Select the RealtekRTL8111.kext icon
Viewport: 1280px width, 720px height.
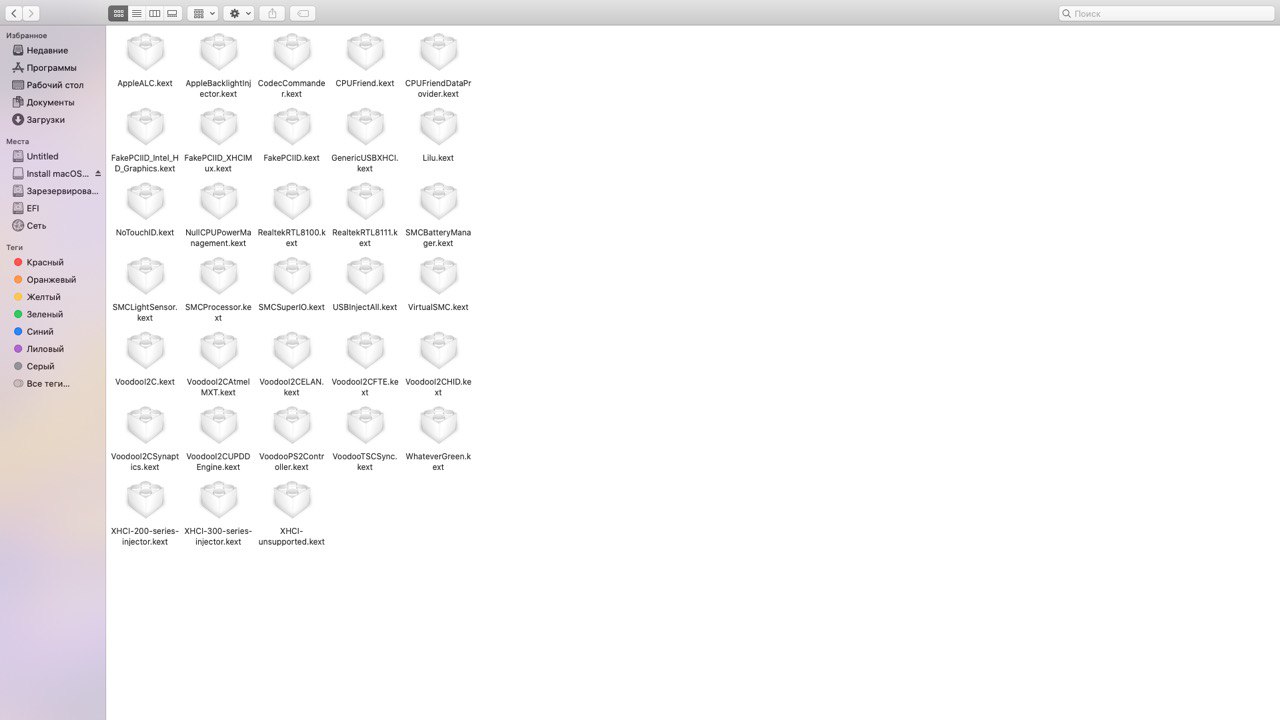(365, 201)
